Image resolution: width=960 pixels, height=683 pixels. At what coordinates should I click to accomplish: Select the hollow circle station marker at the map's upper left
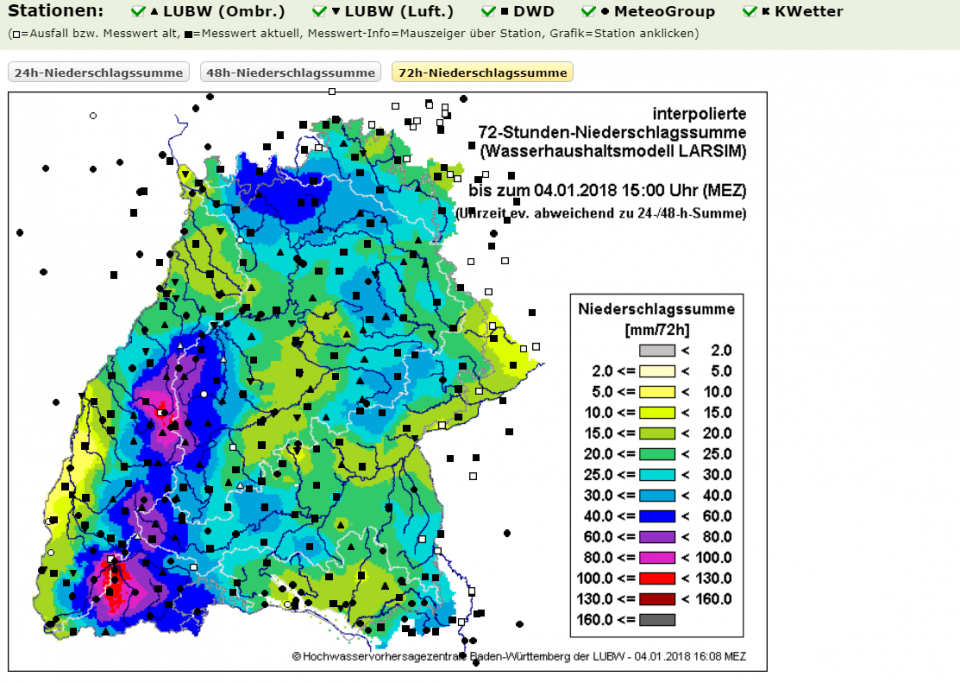click(x=93, y=116)
